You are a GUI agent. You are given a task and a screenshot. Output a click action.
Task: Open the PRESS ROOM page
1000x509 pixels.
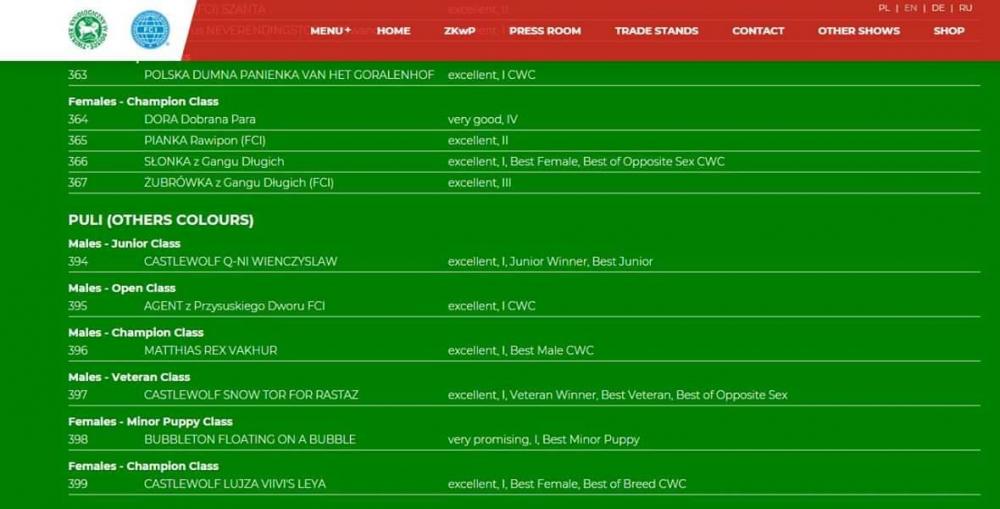[x=545, y=31]
